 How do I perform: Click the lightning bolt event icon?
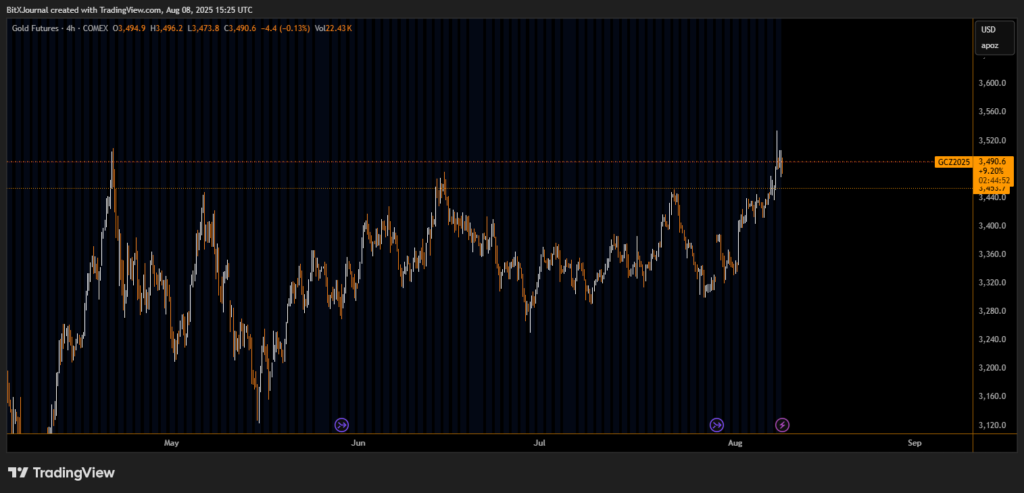pos(782,424)
